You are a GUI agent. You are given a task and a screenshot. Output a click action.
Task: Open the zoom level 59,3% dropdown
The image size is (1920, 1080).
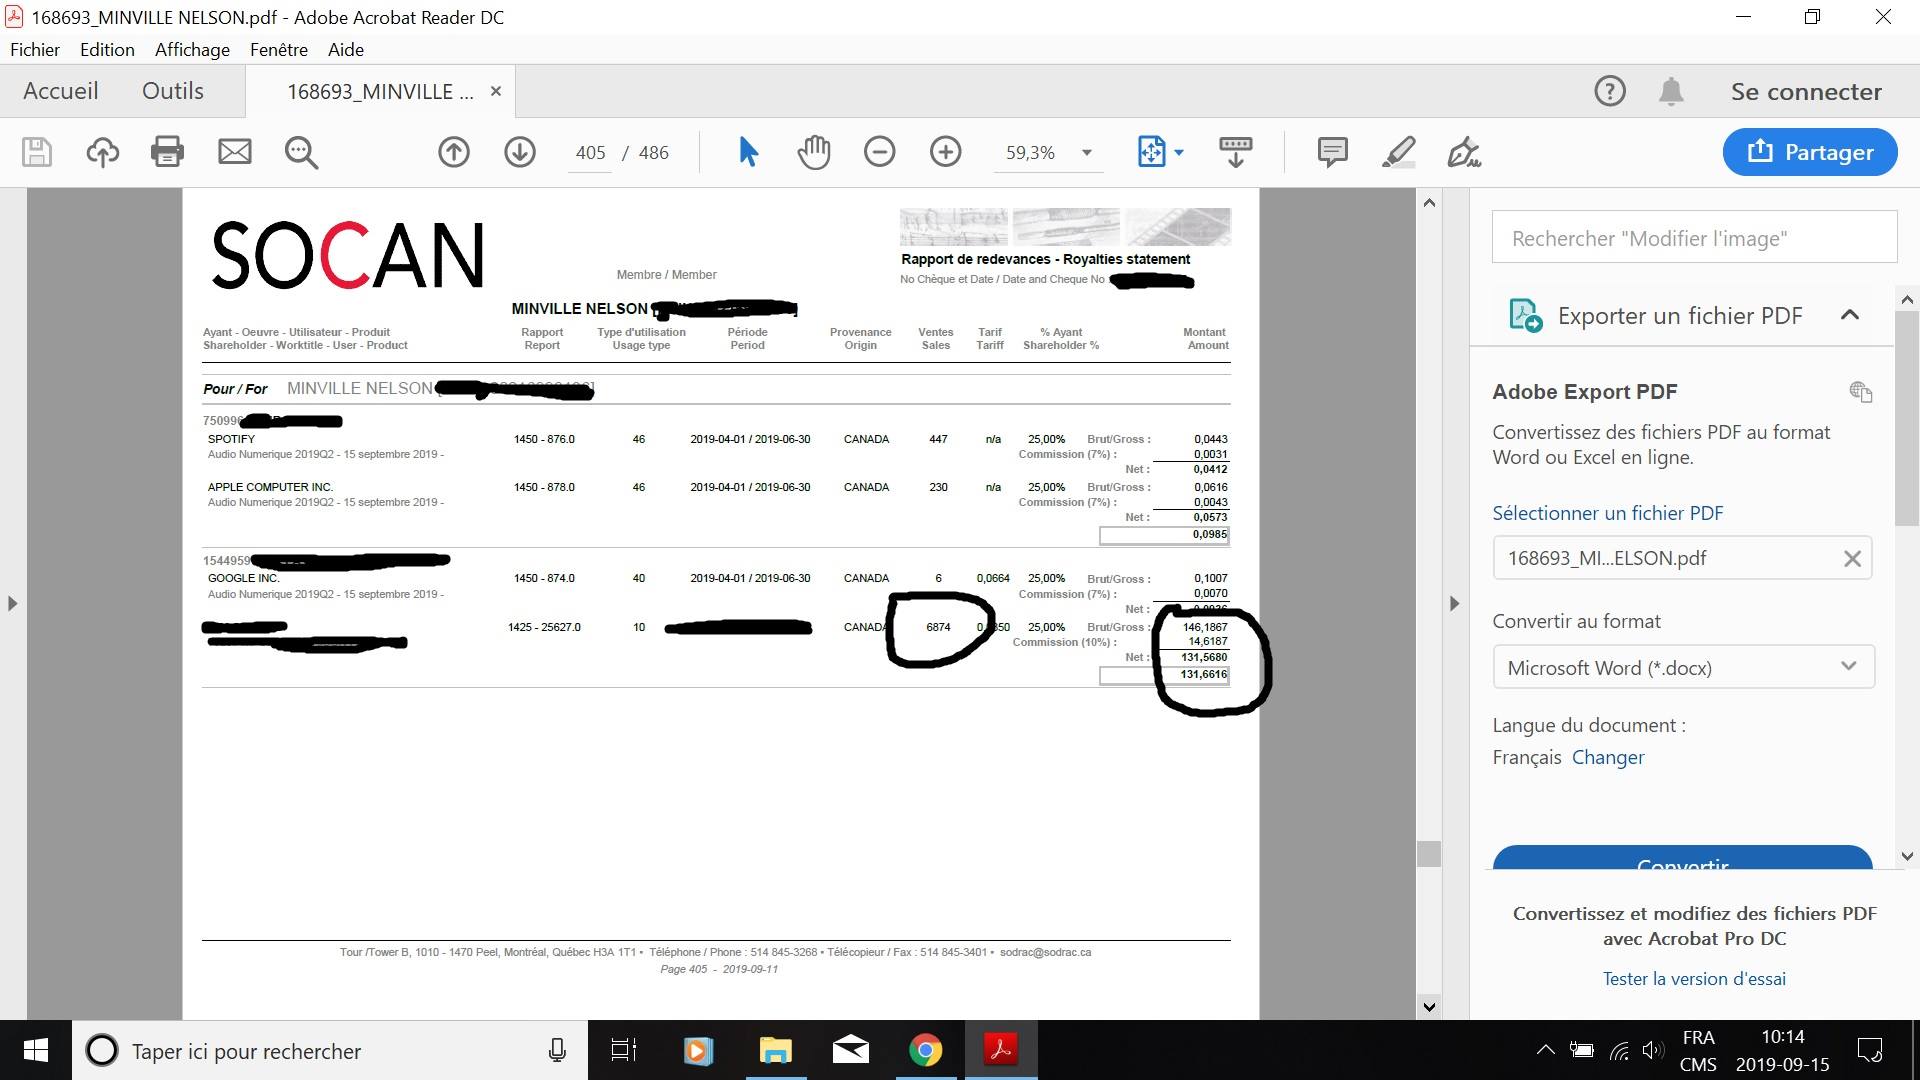click(1087, 153)
